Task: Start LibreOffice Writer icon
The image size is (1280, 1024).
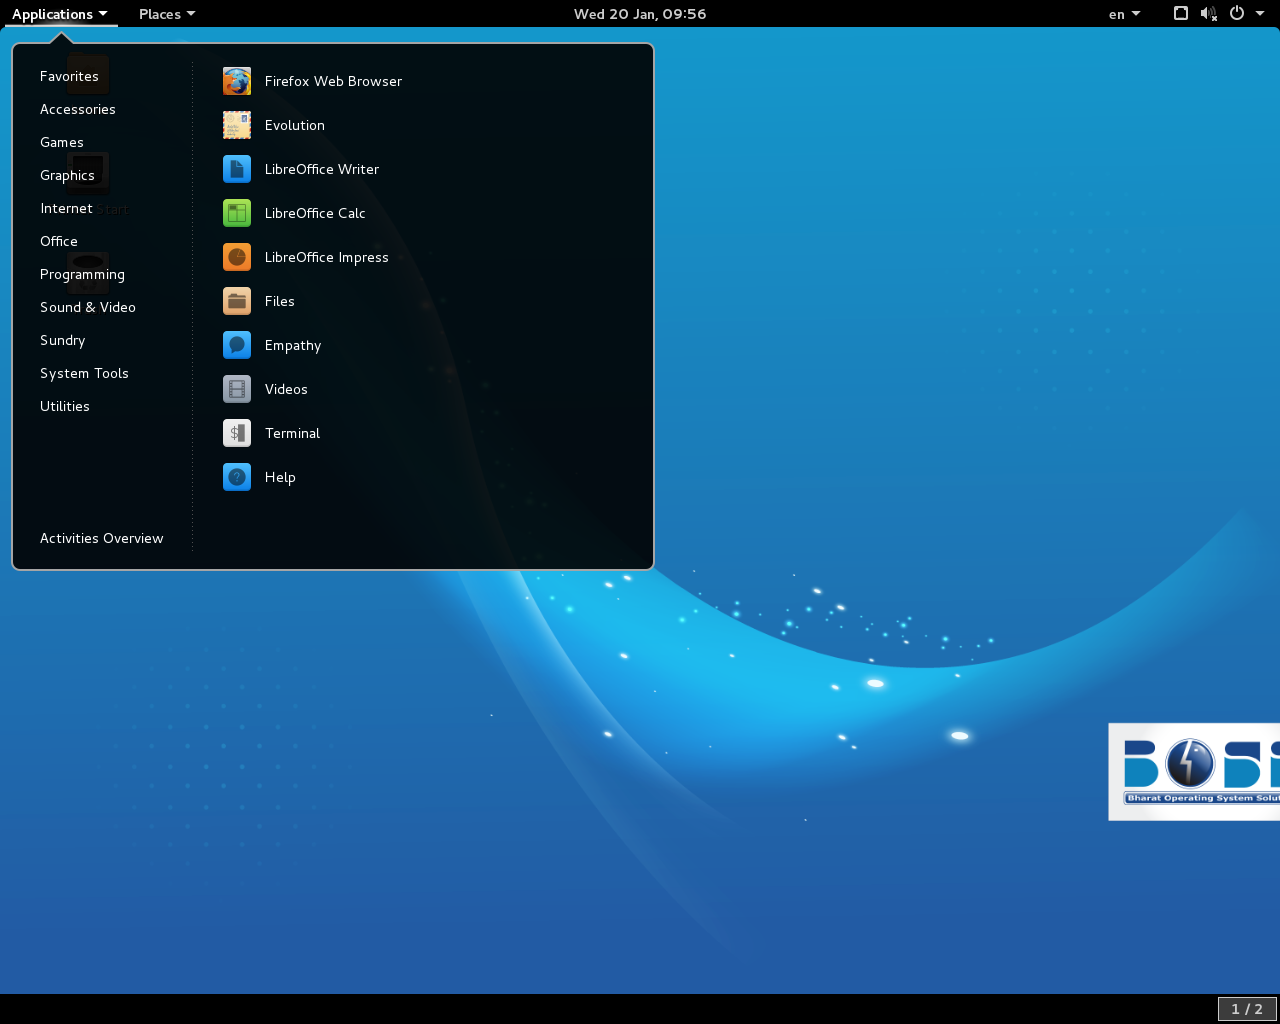Action: pos(237,169)
